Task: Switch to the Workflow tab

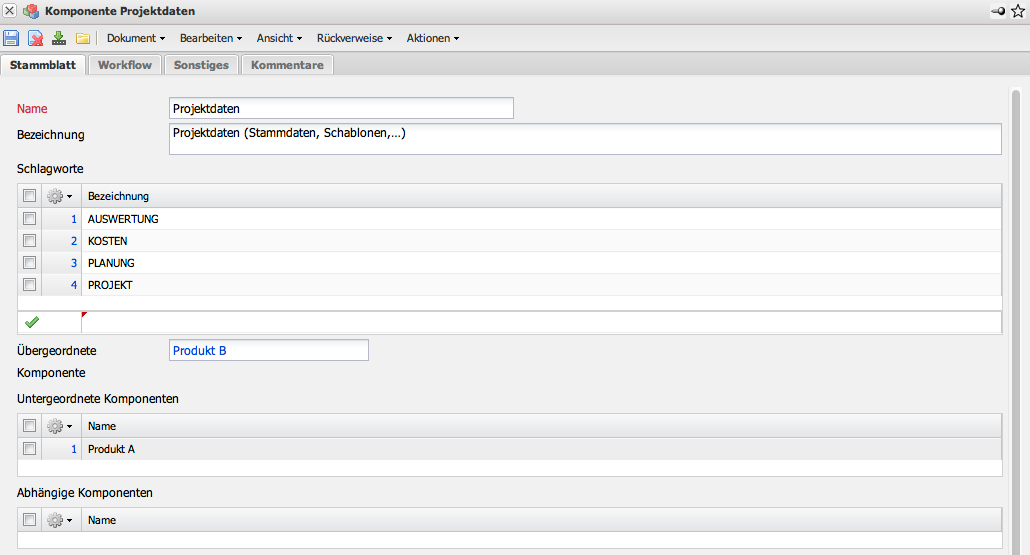Action: point(125,65)
